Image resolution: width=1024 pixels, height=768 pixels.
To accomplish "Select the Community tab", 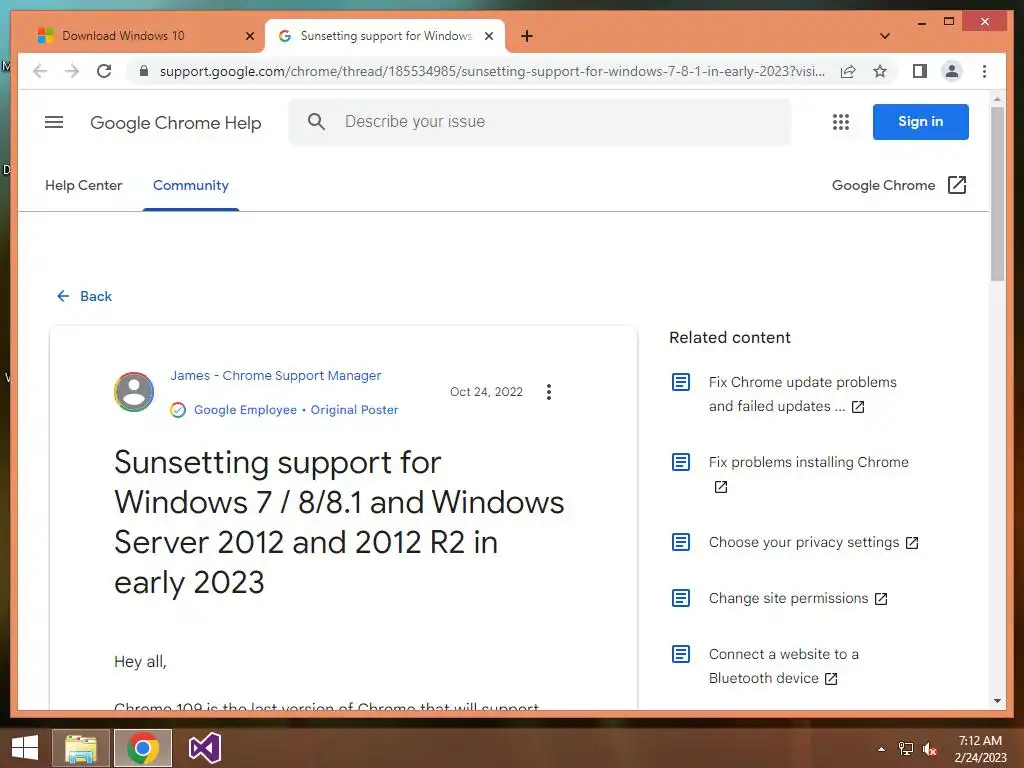I will (x=191, y=185).
